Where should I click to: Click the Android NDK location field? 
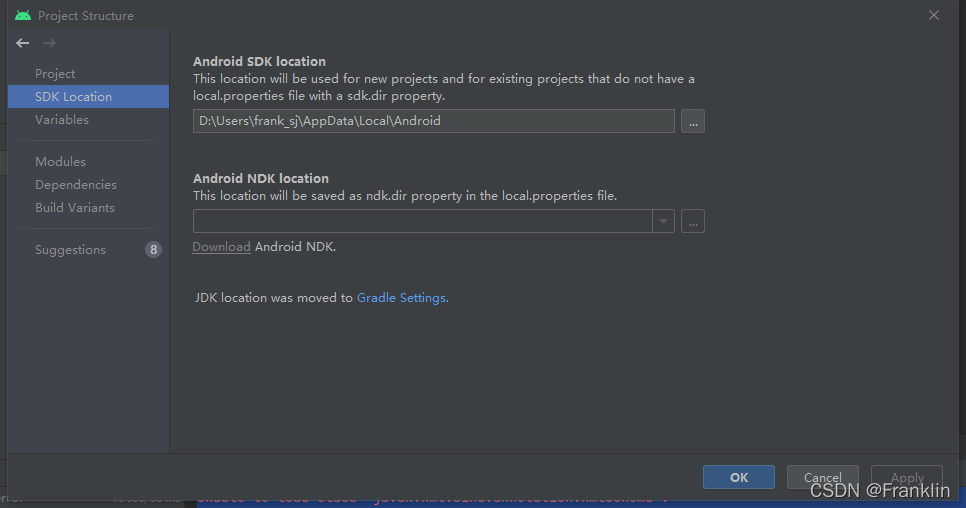click(x=423, y=221)
